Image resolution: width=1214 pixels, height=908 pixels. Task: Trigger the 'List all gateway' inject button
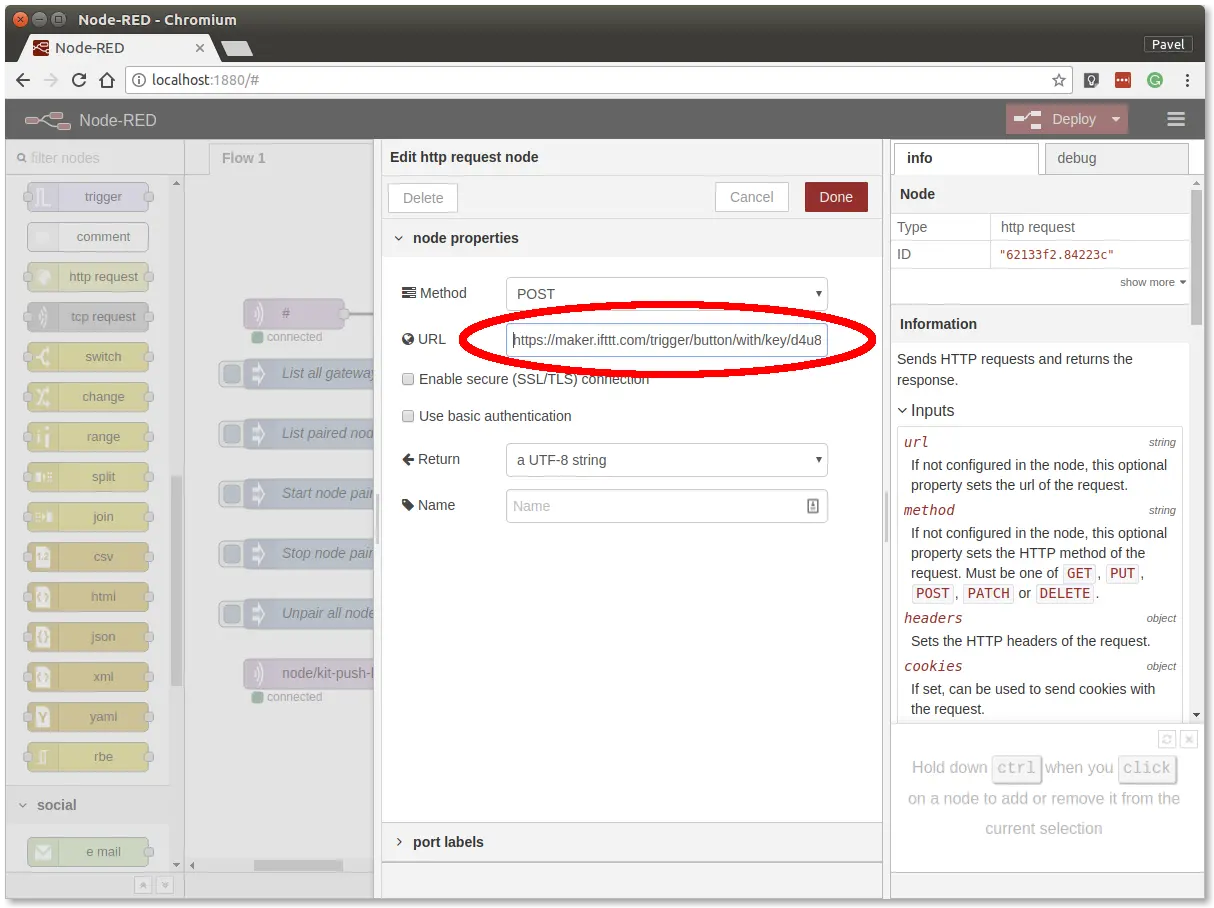(x=232, y=374)
